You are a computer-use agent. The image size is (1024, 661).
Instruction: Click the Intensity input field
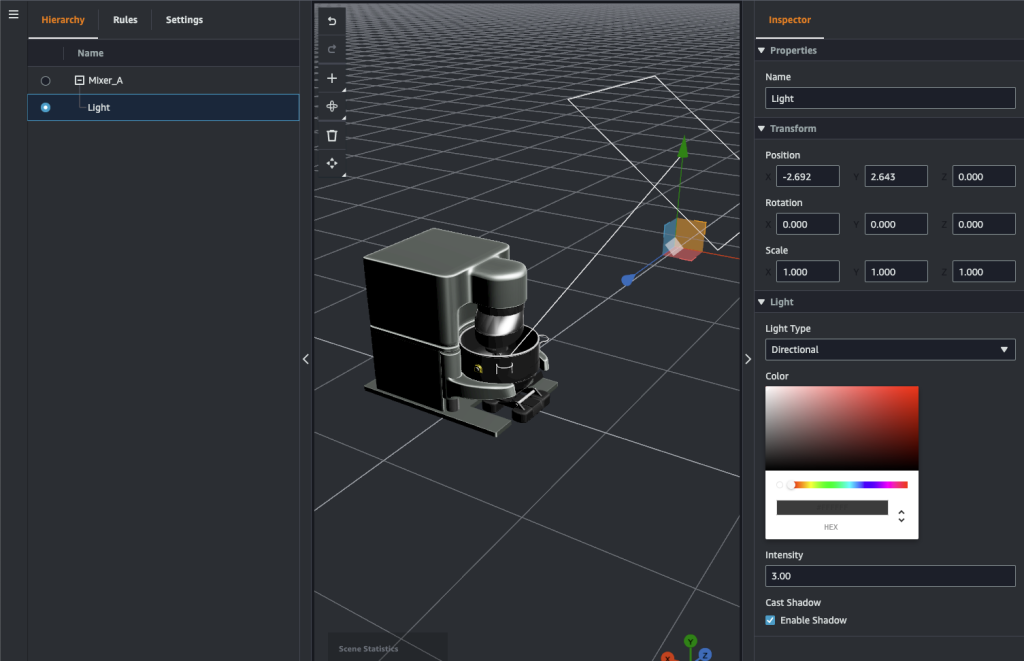(889, 576)
